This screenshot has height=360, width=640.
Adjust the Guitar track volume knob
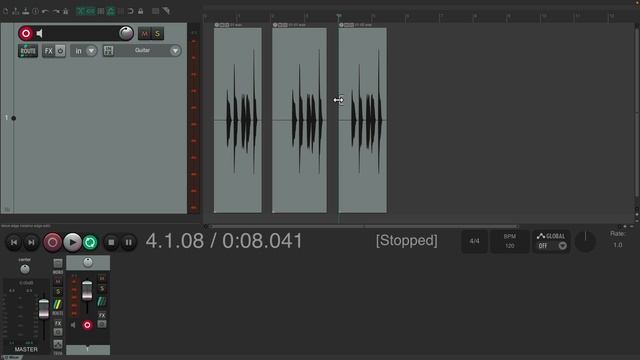point(126,33)
